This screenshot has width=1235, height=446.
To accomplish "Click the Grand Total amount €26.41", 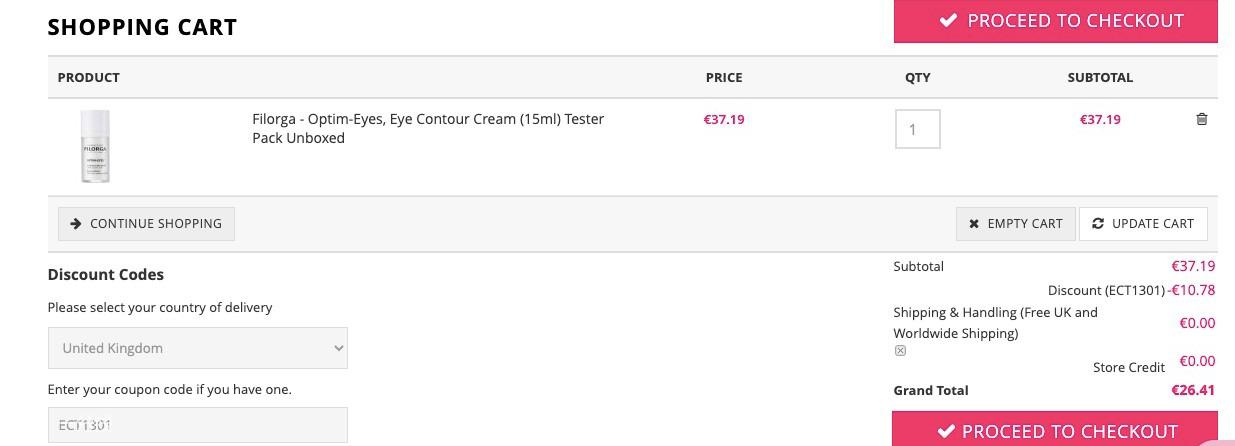I will (x=1193, y=390).
